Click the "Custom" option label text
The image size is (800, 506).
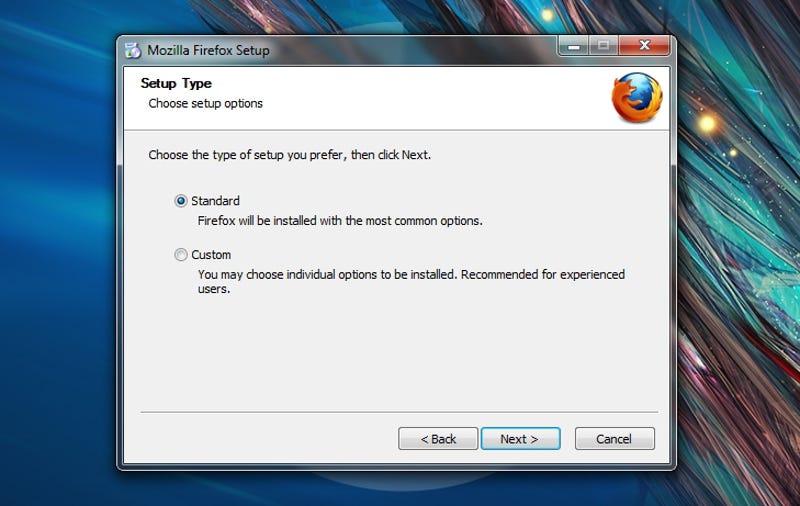pyautogui.click(x=211, y=255)
